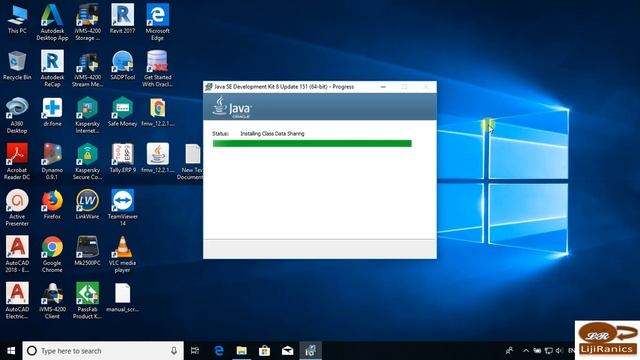Open the This PC desktop icon
The width and height of the screenshot is (640, 360).
[17, 20]
